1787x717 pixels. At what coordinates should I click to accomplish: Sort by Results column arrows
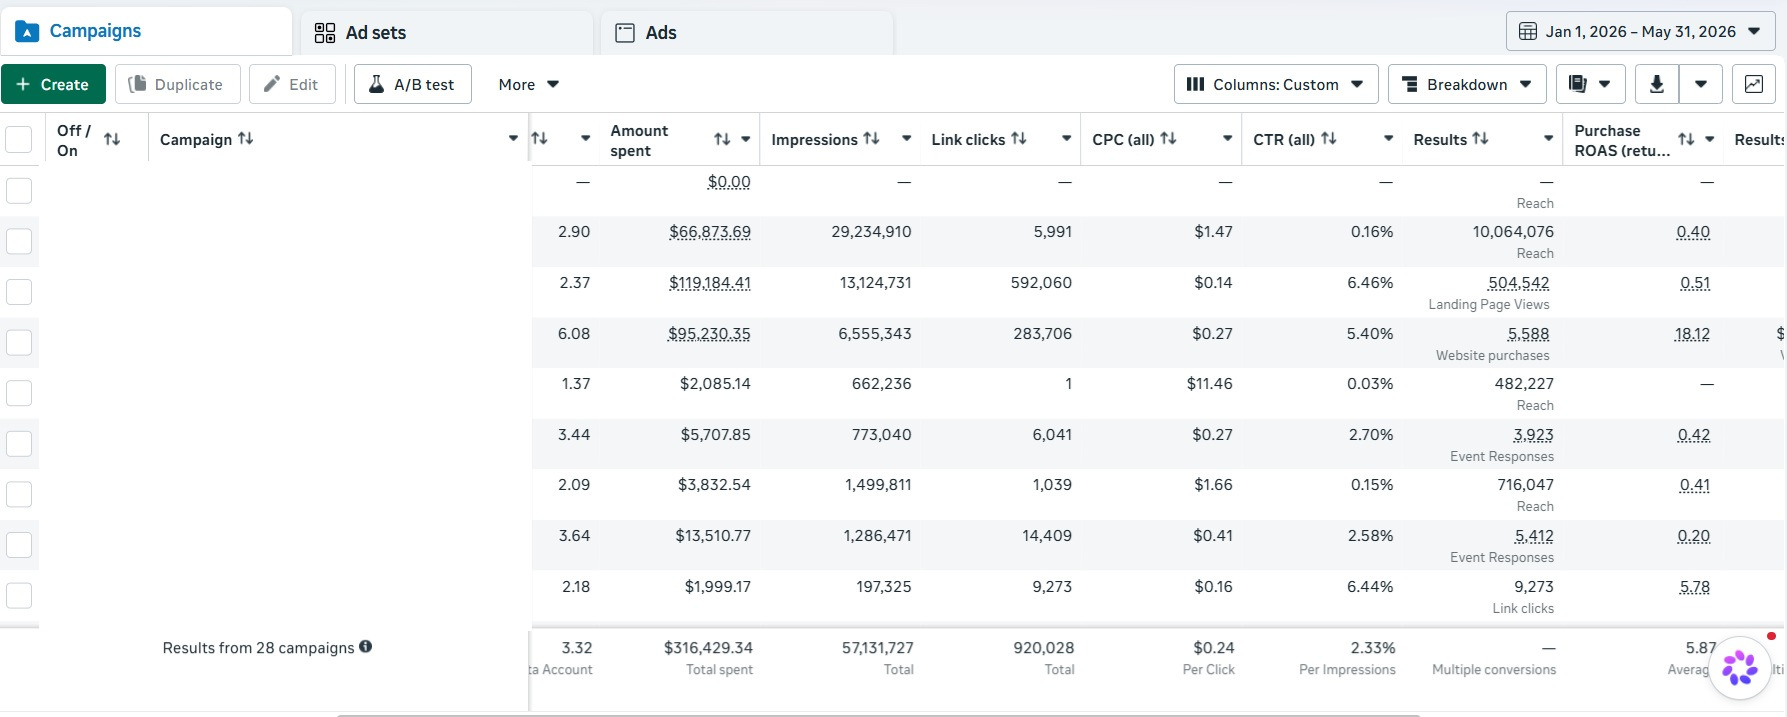[x=1481, y=138]
